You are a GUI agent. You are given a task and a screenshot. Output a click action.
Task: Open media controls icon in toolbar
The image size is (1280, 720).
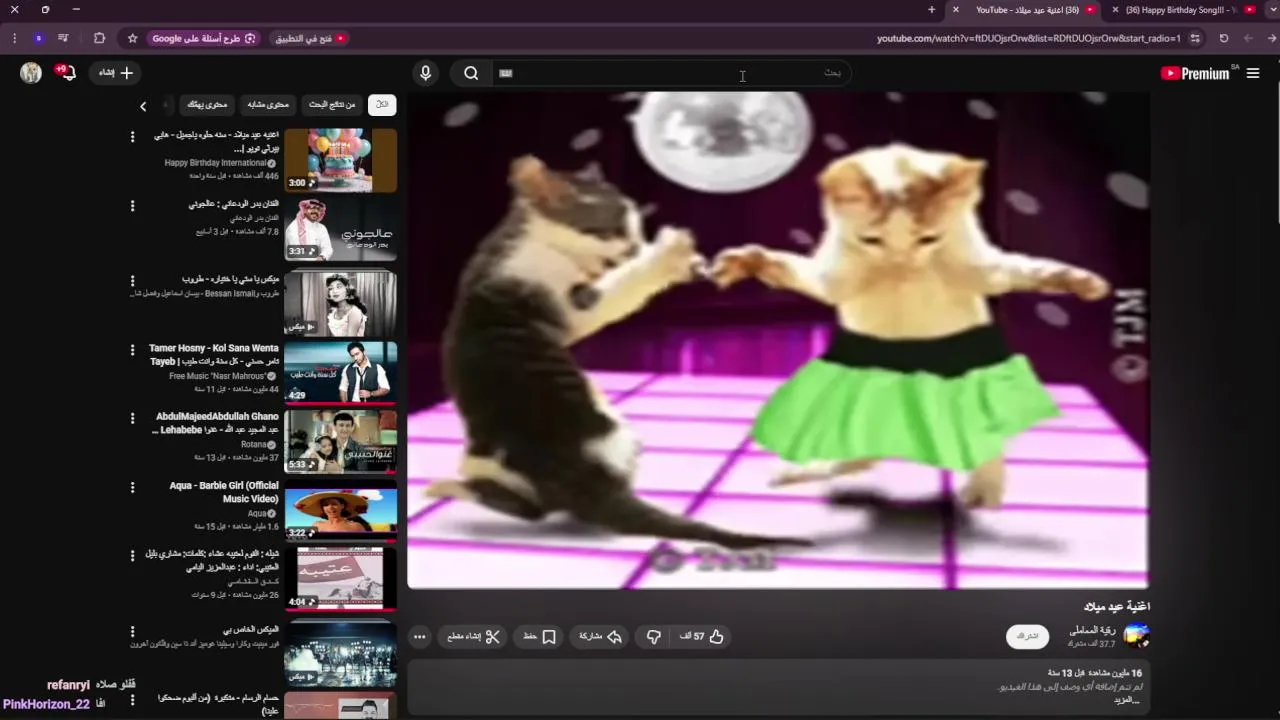point(64,38)
